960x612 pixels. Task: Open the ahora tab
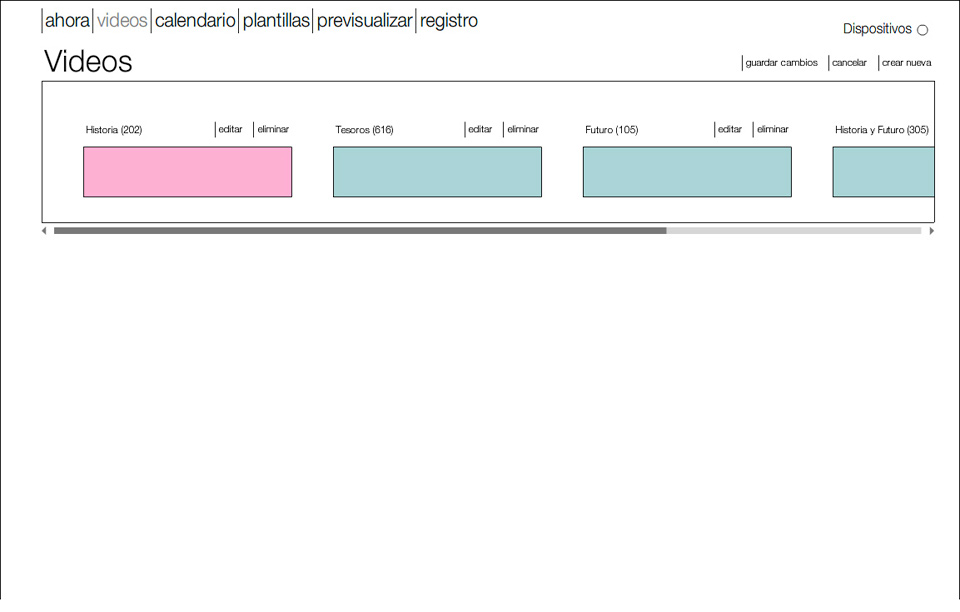[x=67, y=21]
